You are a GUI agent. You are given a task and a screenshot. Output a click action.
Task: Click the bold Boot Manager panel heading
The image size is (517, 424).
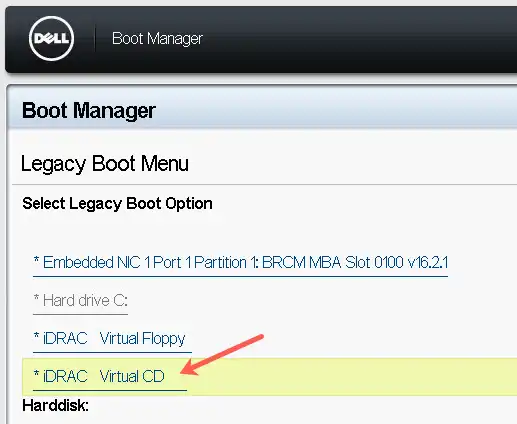pyautogui.click(x=89, y=111)
